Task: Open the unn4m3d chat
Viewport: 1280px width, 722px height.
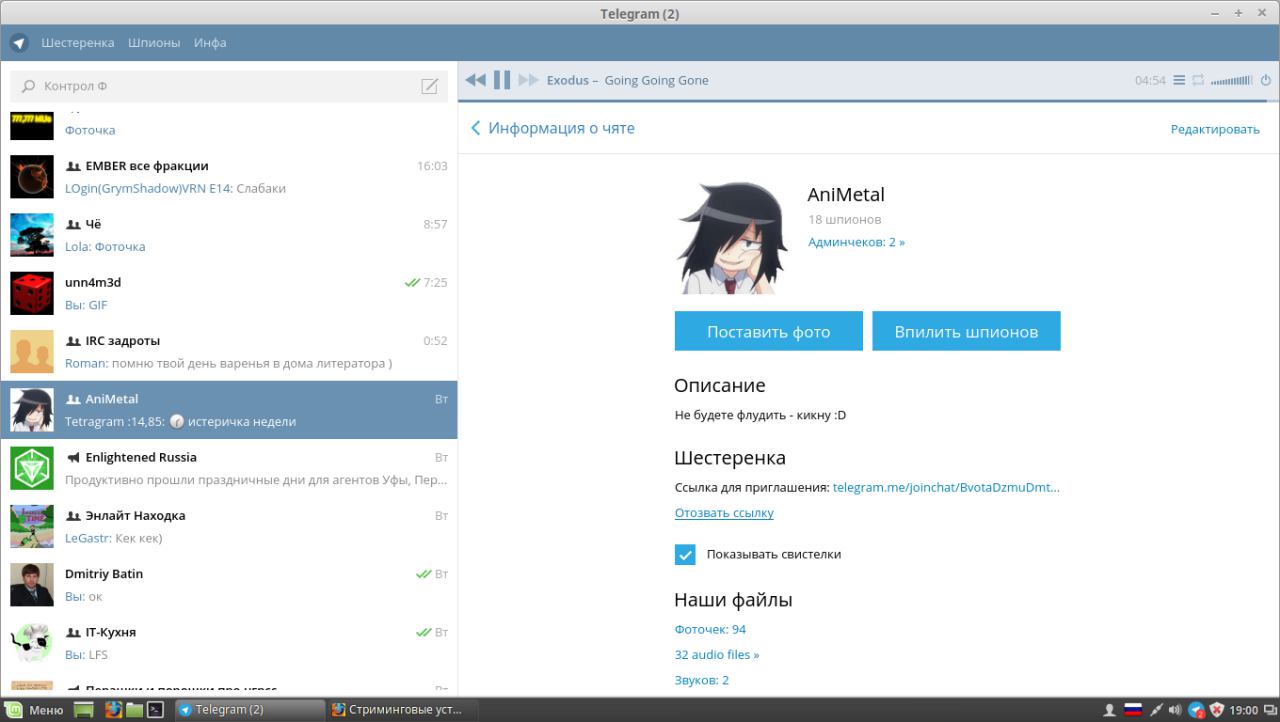Action: pos(229,293)
